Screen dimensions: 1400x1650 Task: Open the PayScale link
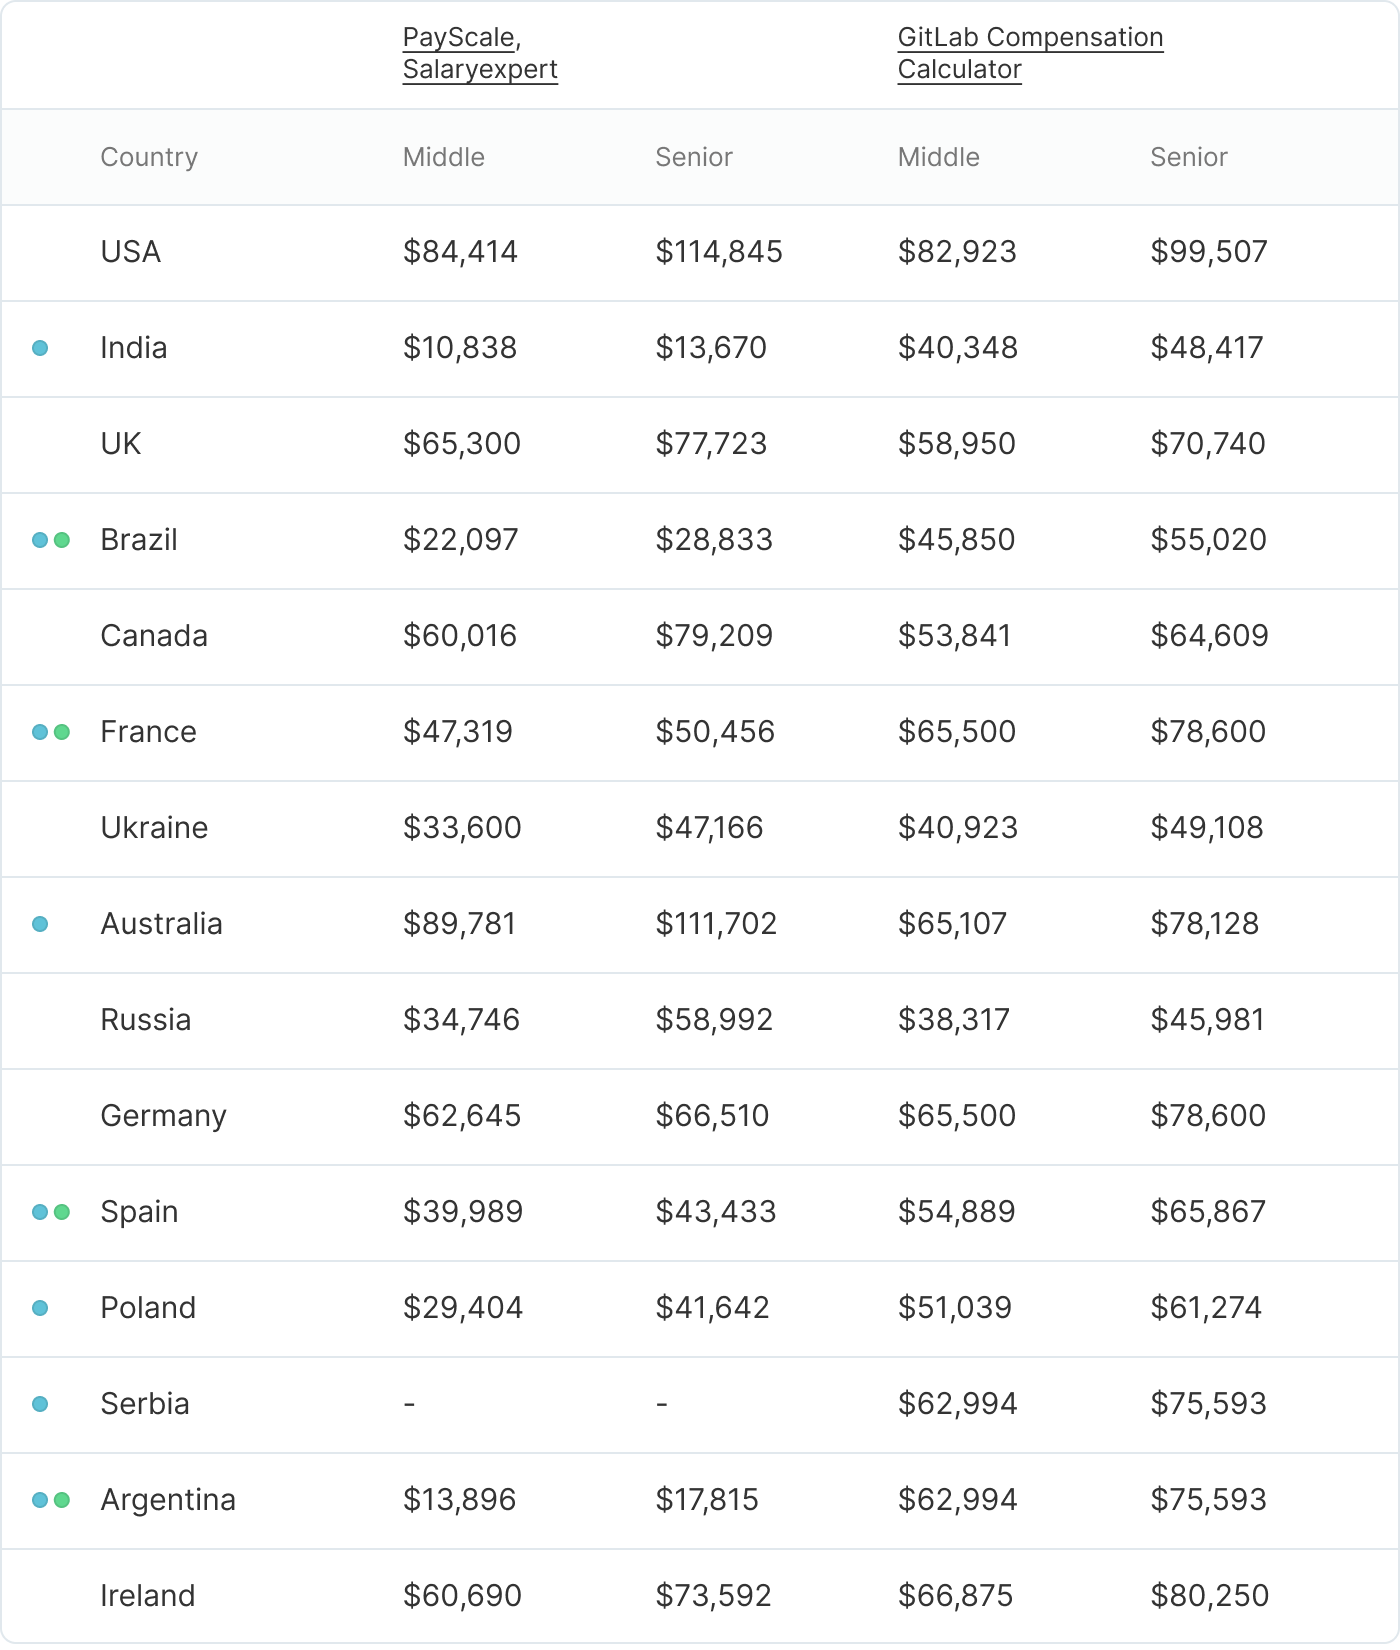point(458,38)
